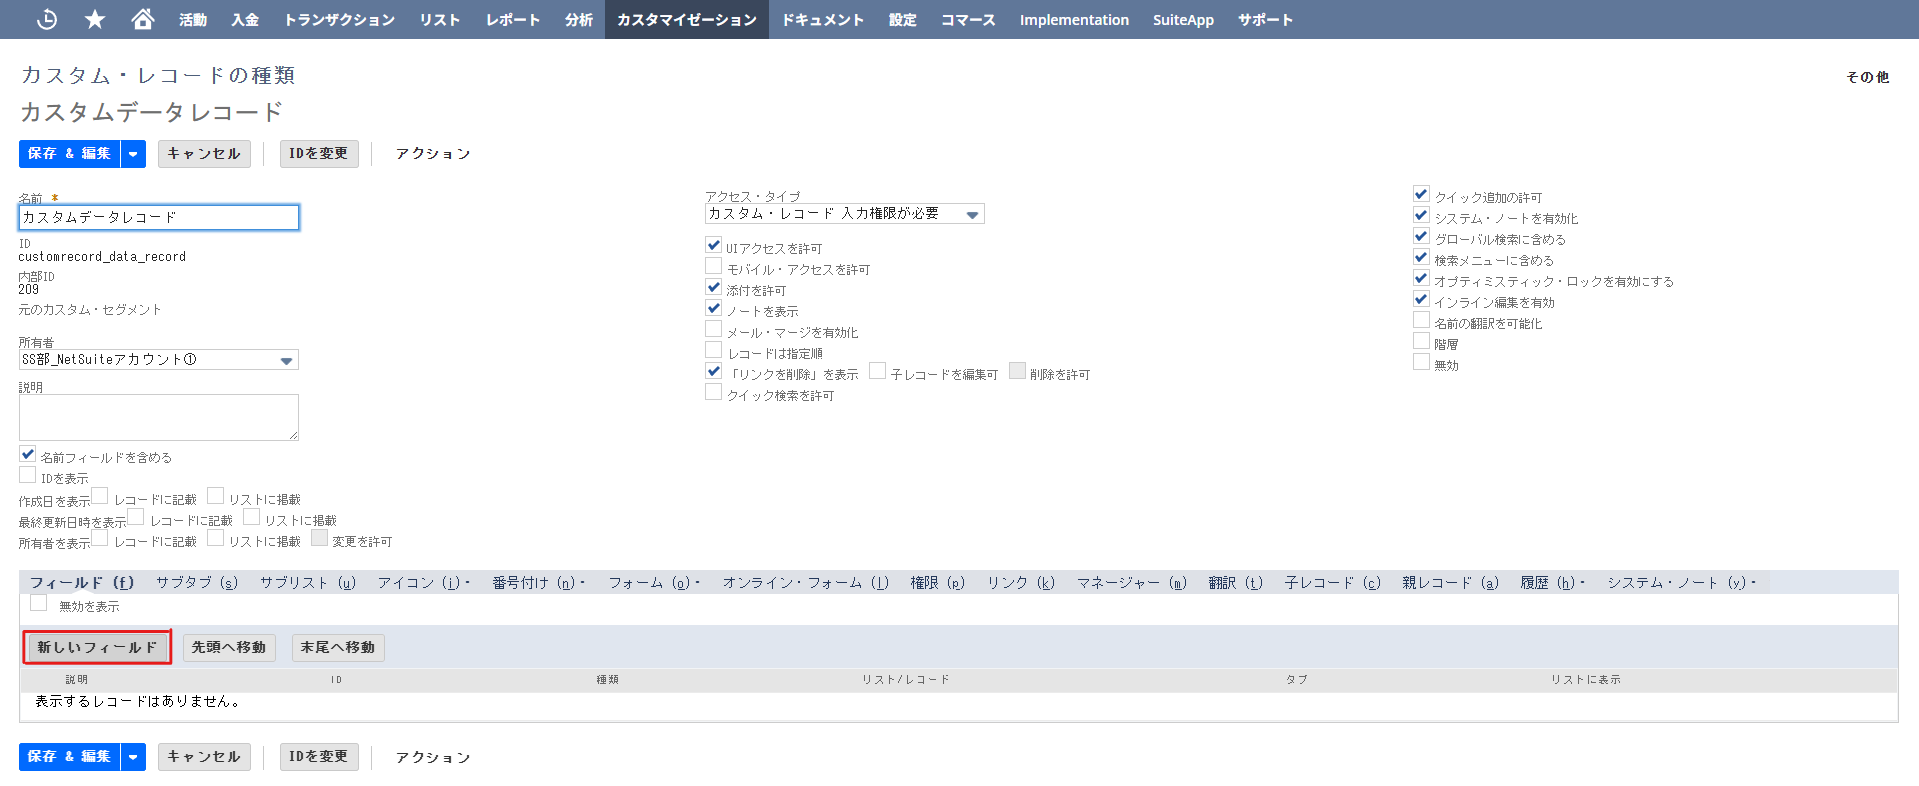Click the bottom 保存 & 編集 button
The height and width of the screenshot is (786, 1919).
pos(69,757)
